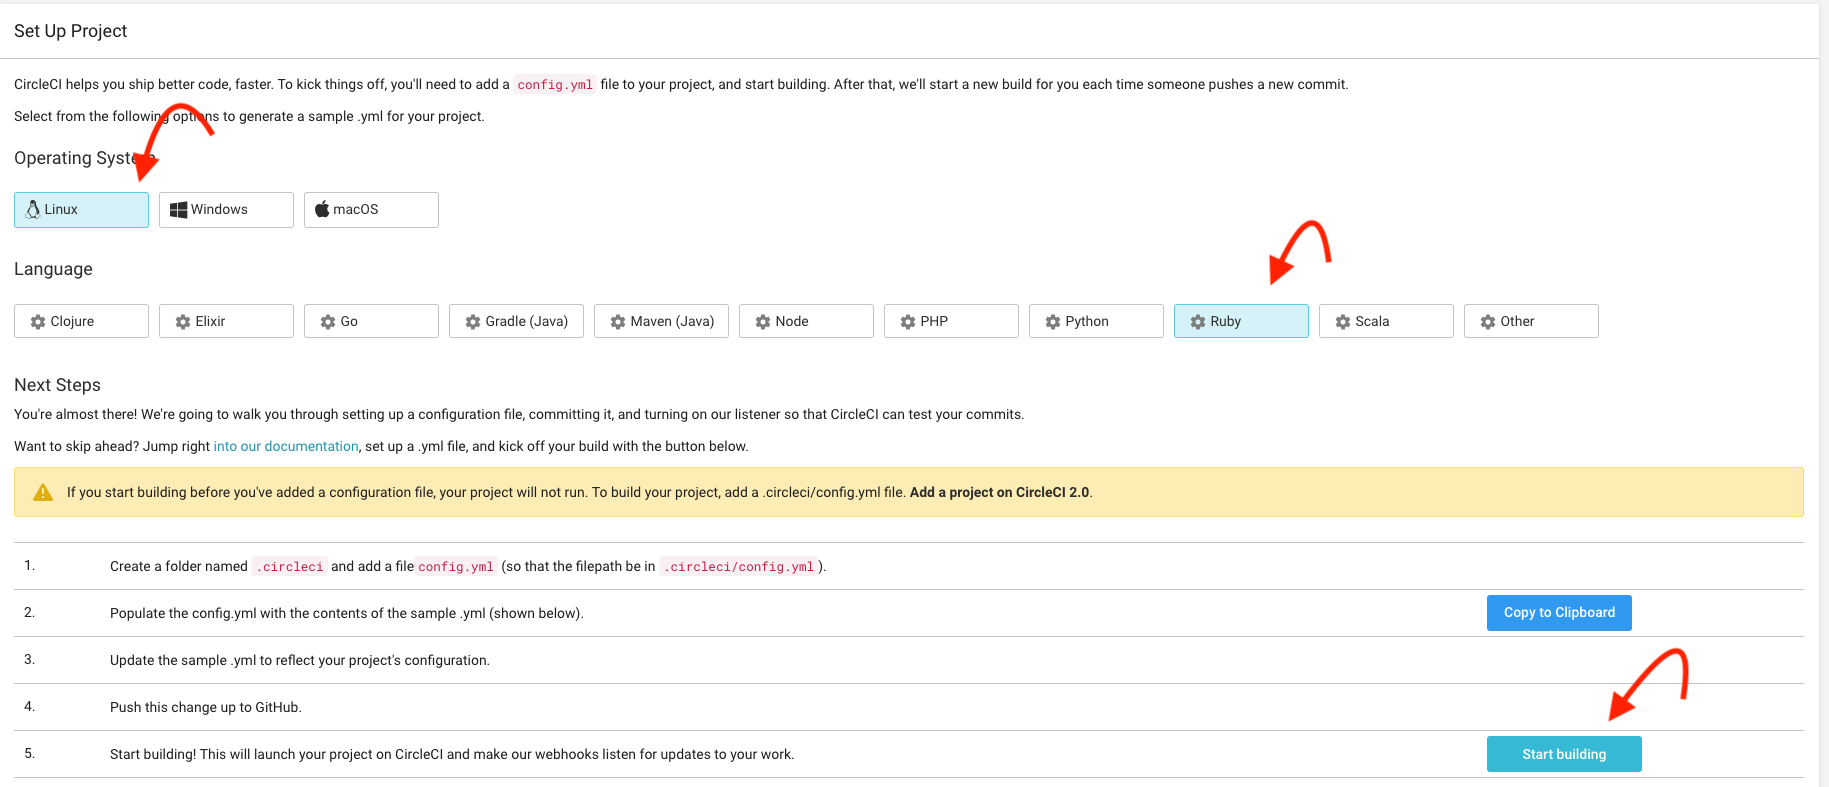Pick macOS as the operating system
The width and height of the screenshot is (1829, 787).
(x=371, y=210)
